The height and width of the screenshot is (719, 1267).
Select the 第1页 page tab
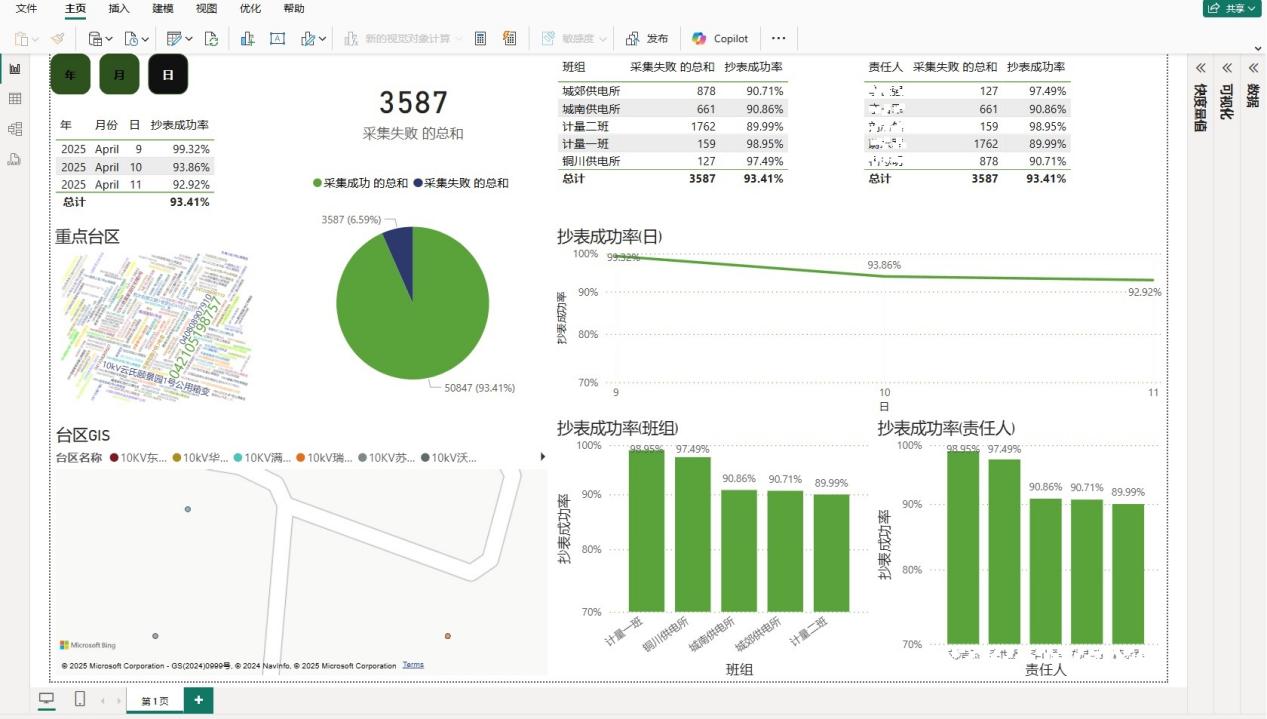[155, 701]
